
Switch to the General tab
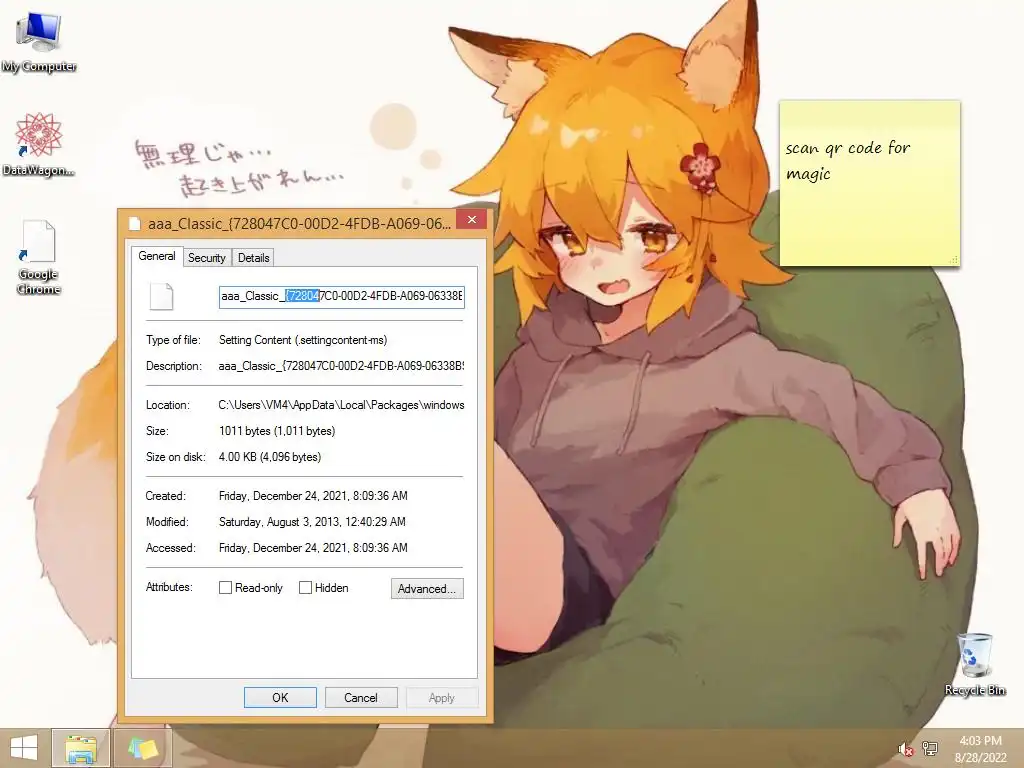(x=157, y=256)
